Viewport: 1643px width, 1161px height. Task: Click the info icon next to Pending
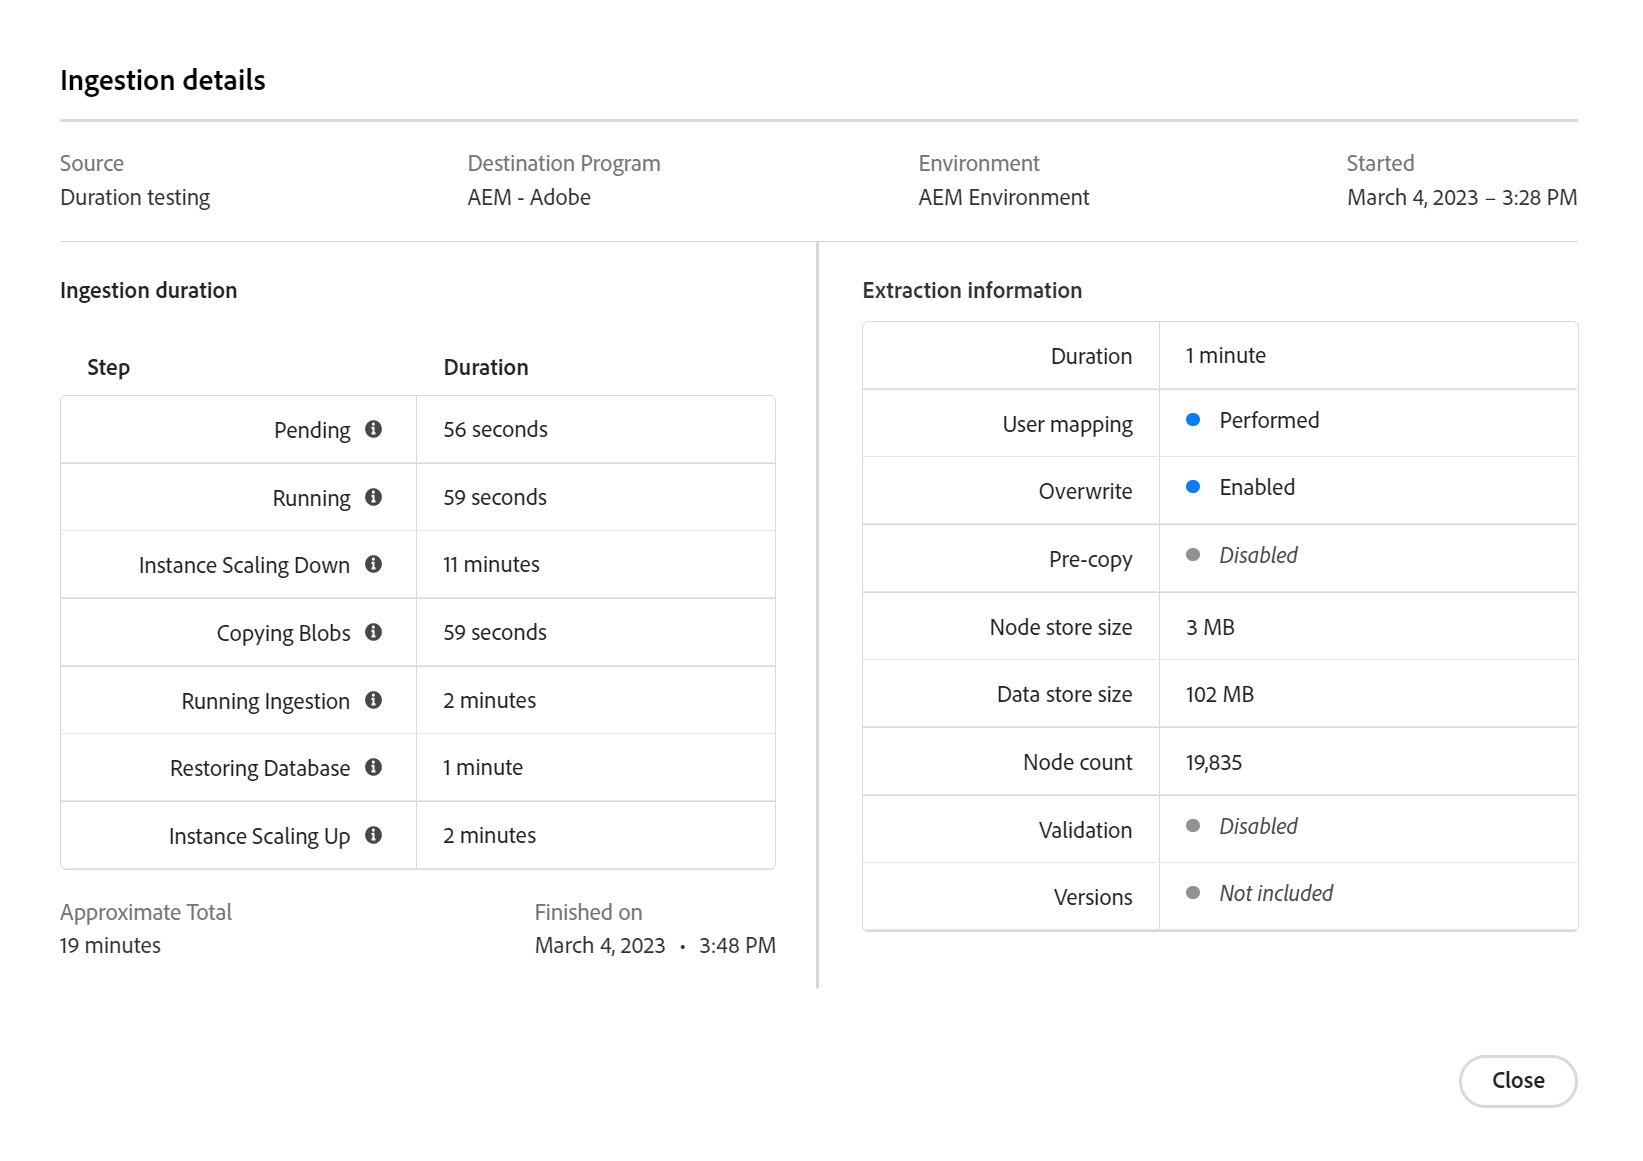tap(373, 429)
